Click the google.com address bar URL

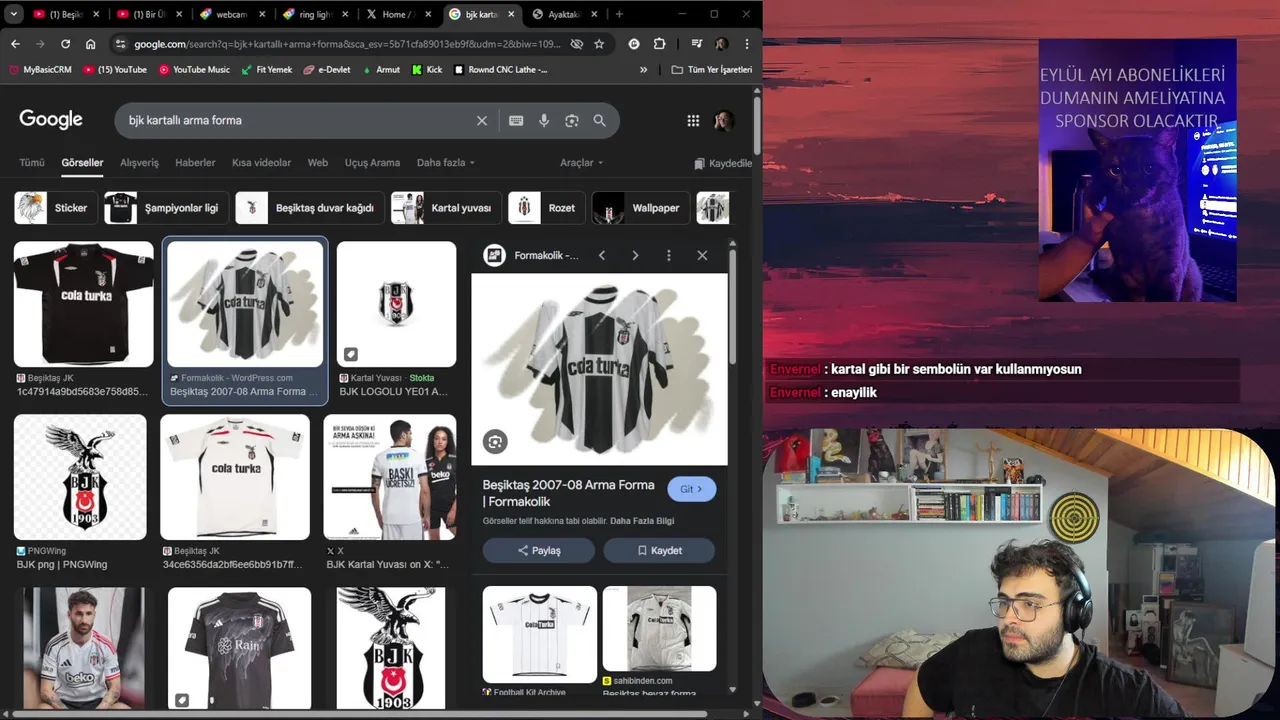pos(347,44)
